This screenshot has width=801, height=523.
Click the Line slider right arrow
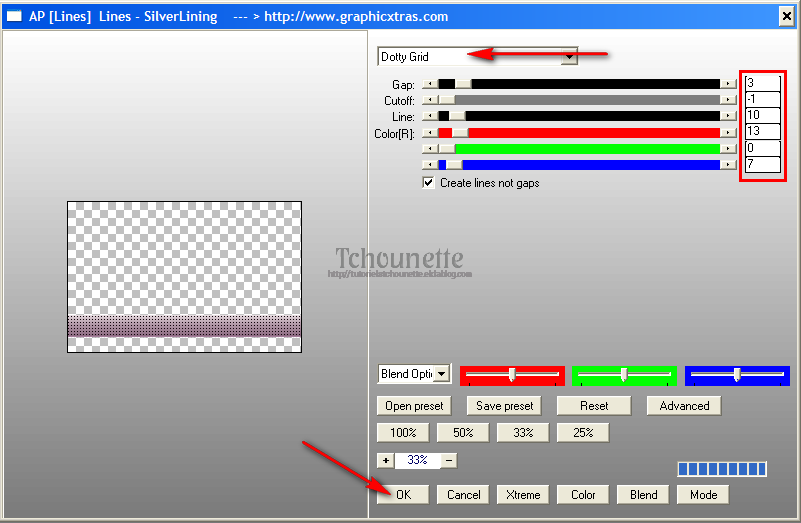[729, 117]
